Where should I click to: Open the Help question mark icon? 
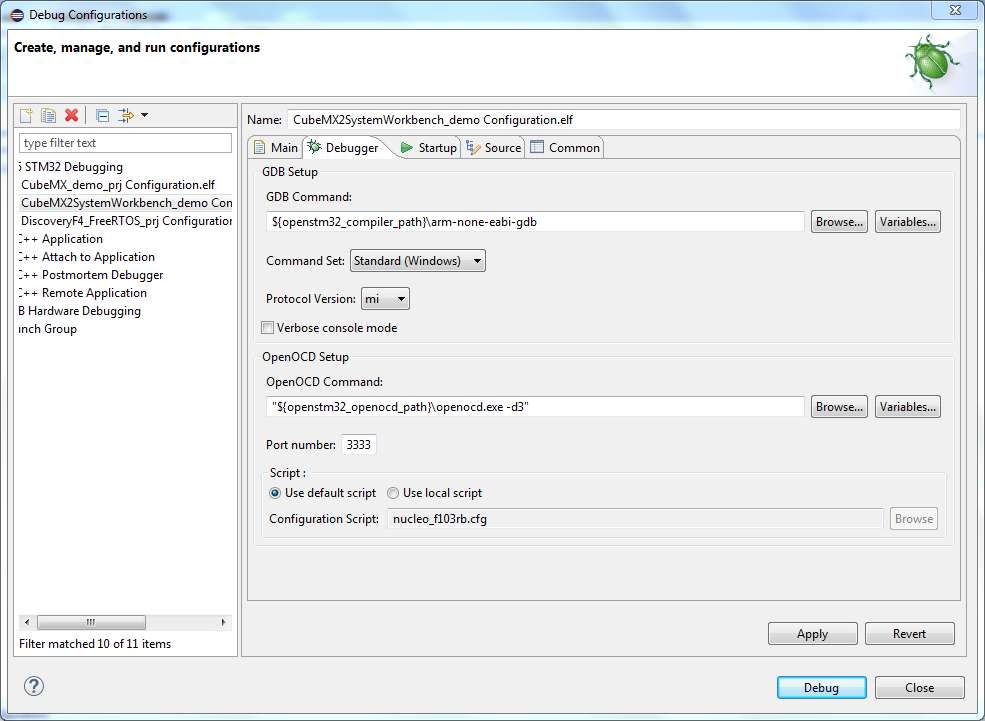coord(34,686)
